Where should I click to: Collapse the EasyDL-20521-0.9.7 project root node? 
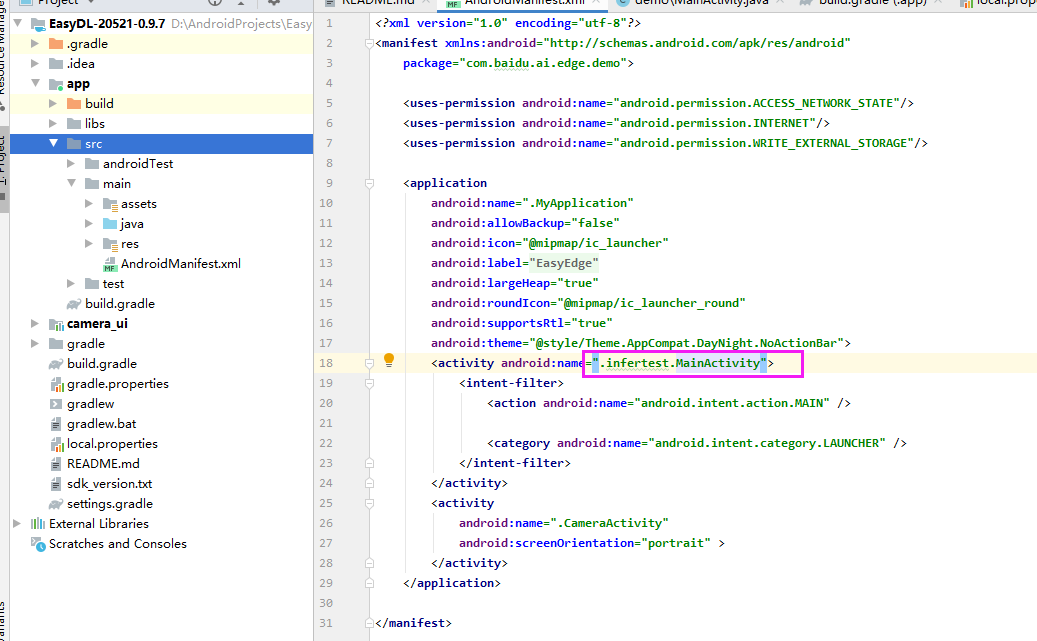pyautogui.click(x=18, y=24)
